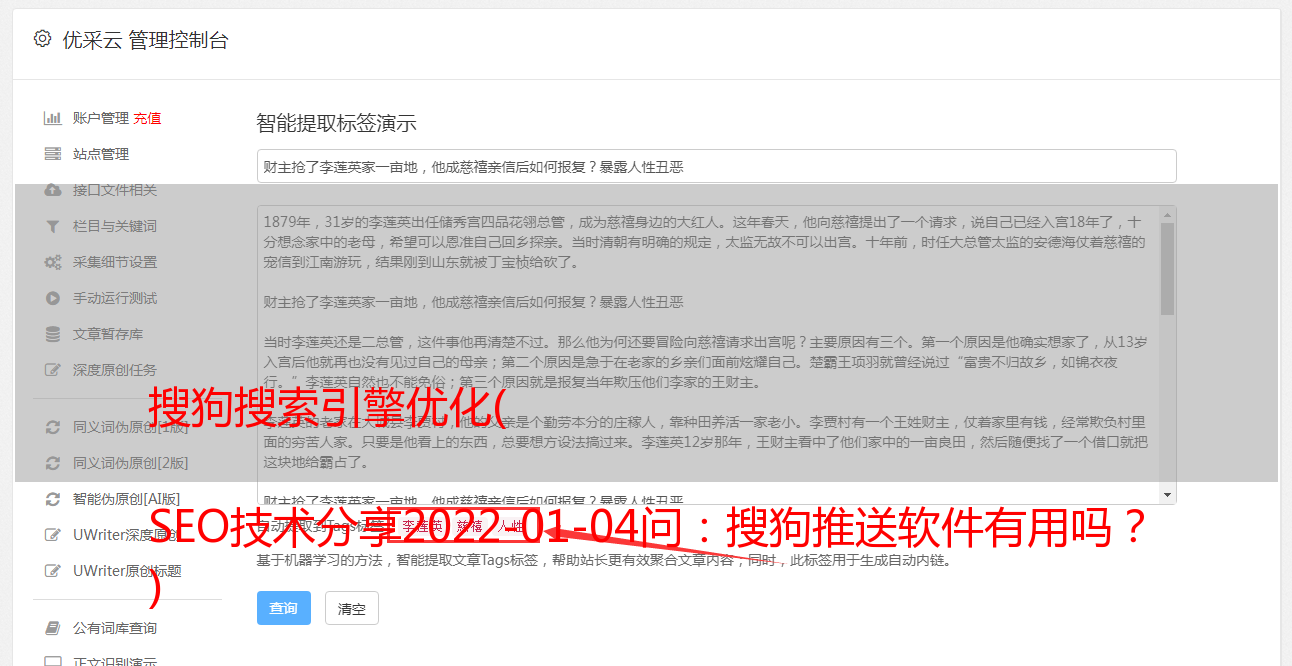Open the book icon for 公有词库查询

[53, 628]
